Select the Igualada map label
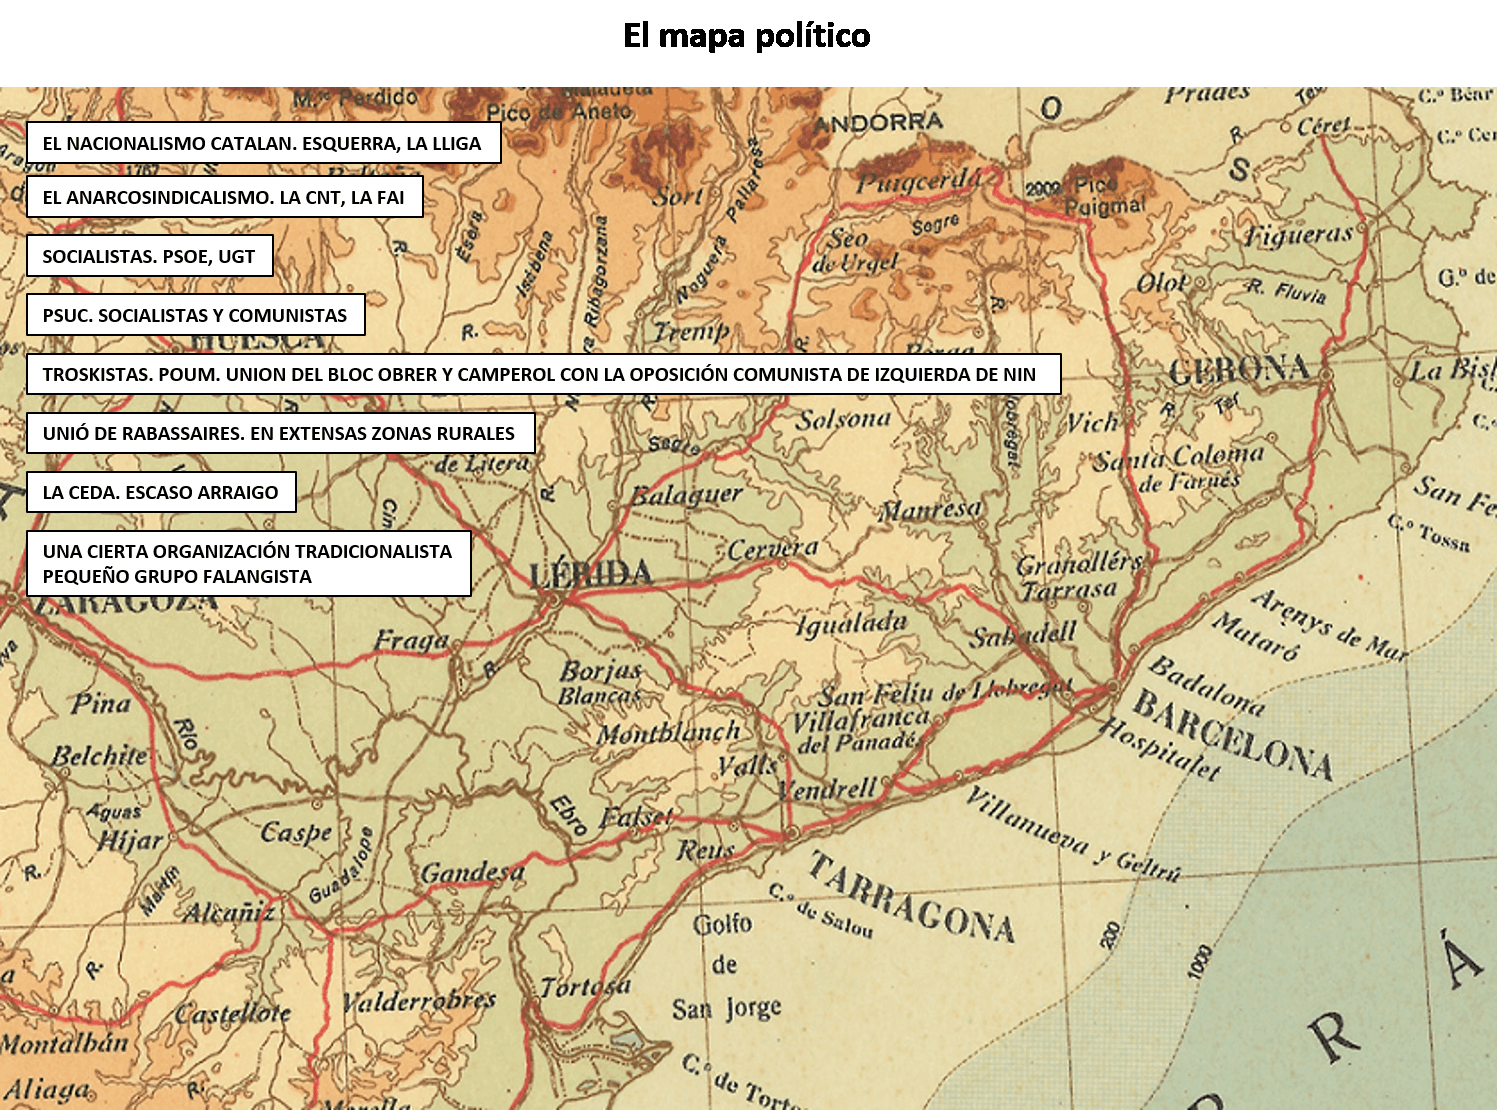 [852, 624]
